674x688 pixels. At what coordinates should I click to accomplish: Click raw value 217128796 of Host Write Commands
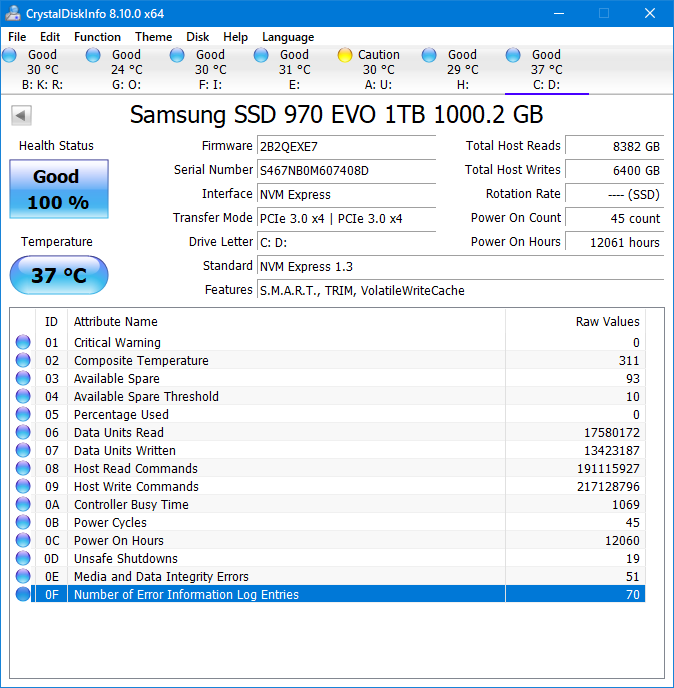pos(608,487)
